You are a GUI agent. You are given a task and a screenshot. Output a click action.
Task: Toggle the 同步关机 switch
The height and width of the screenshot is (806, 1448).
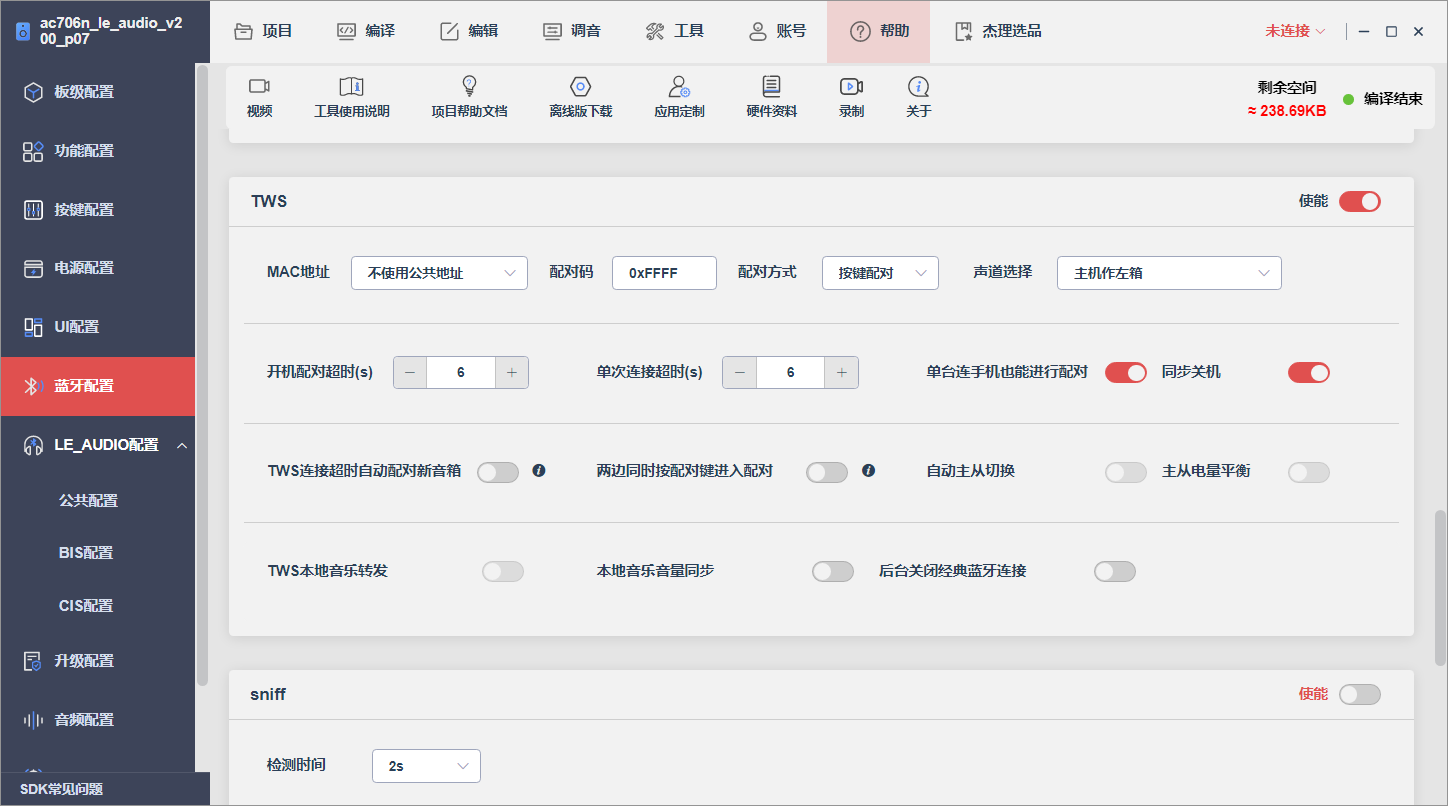coord(1309,373)
